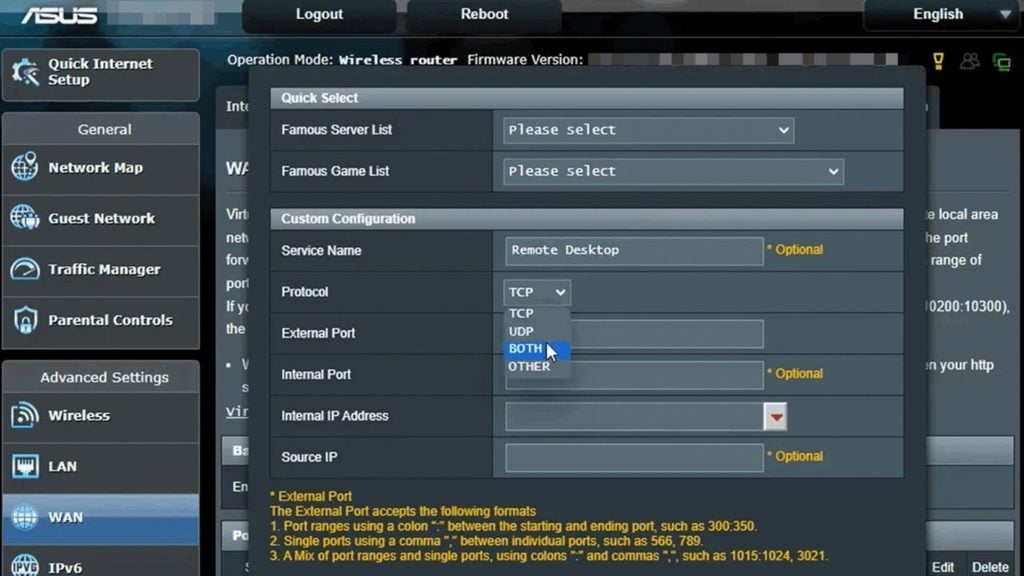Open the IPv6 icon
1024x576 pixels.
25,566
